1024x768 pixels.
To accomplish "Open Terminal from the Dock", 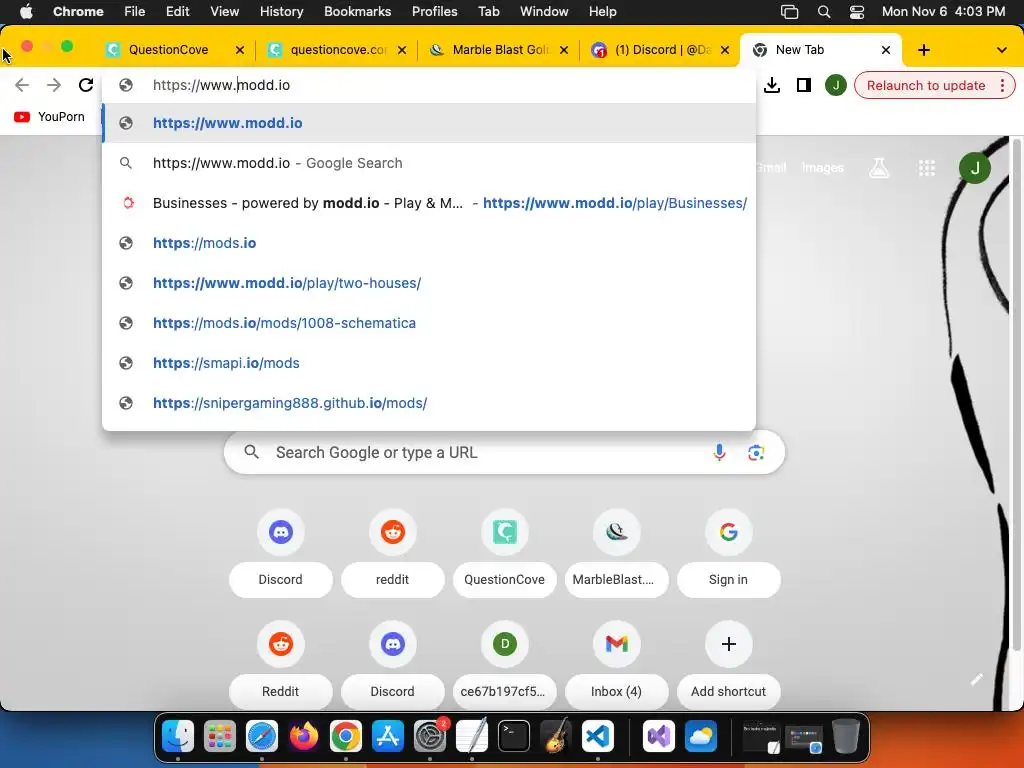I will [x=514, y=737].
